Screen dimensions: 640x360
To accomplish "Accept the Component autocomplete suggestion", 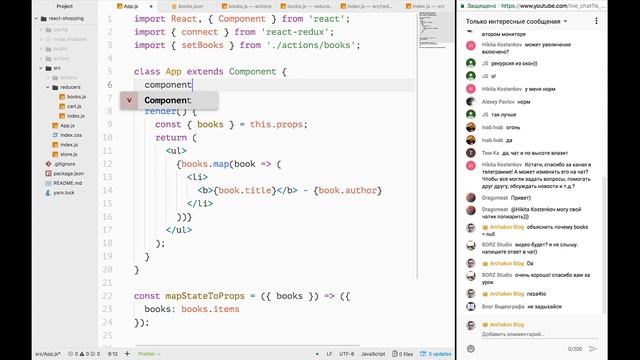I will click(169, 100).
